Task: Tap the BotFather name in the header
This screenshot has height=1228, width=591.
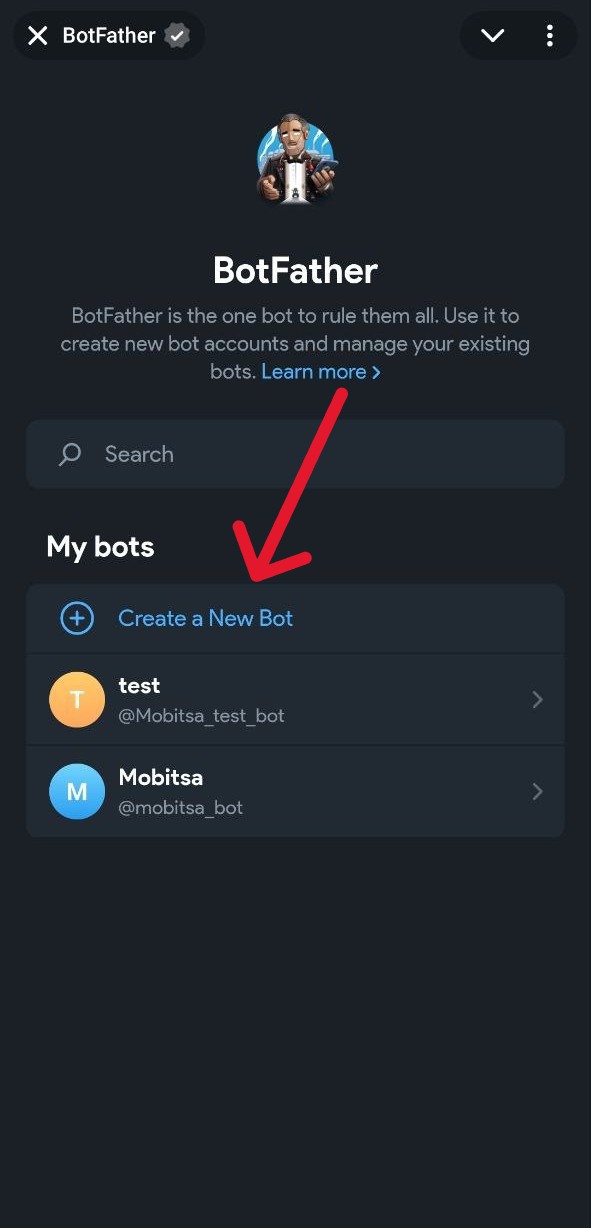Action: [108, 35]
